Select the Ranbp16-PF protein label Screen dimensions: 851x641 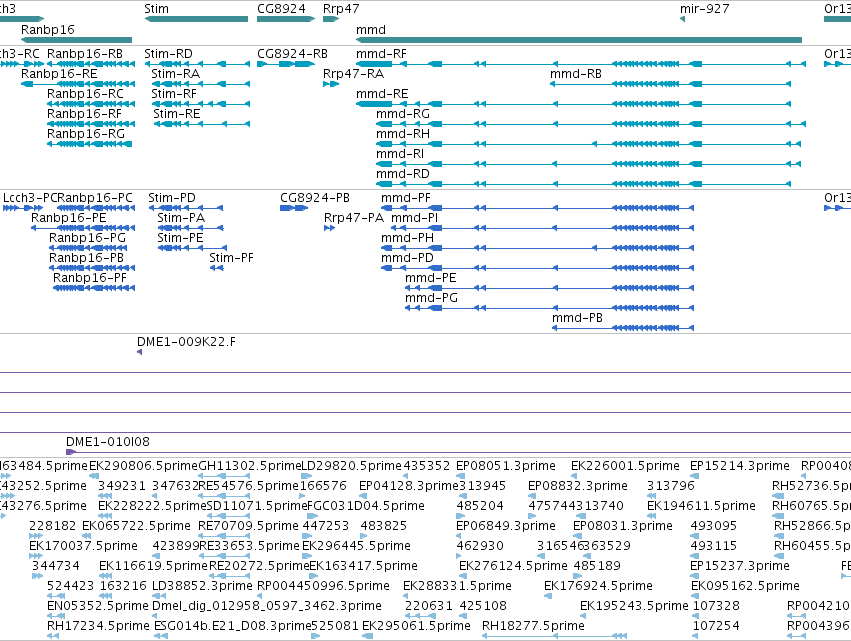[90, 278]
